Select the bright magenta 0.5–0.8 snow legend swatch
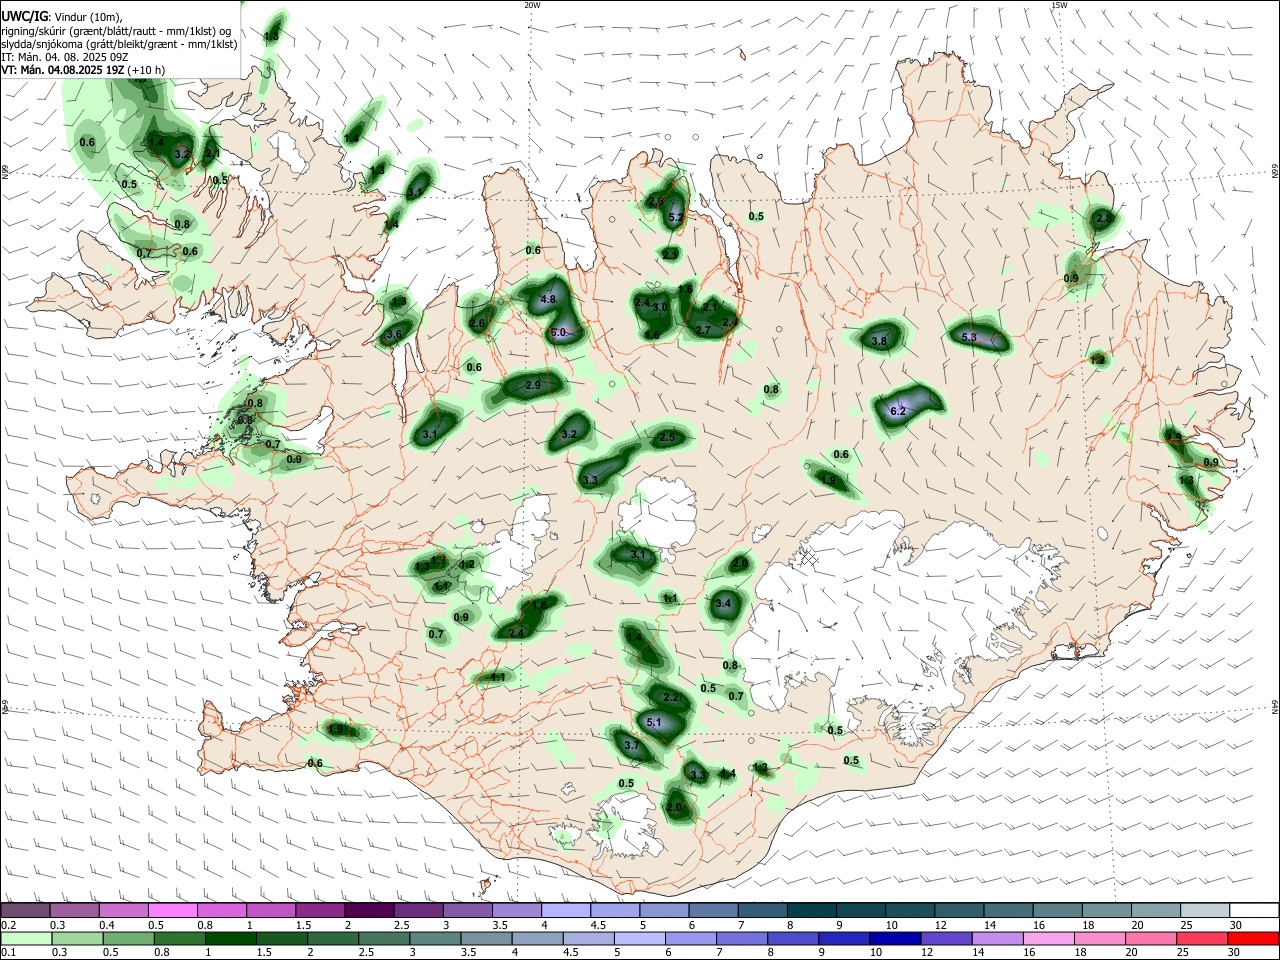The image size is (1280, 960). tap(173, 911)
